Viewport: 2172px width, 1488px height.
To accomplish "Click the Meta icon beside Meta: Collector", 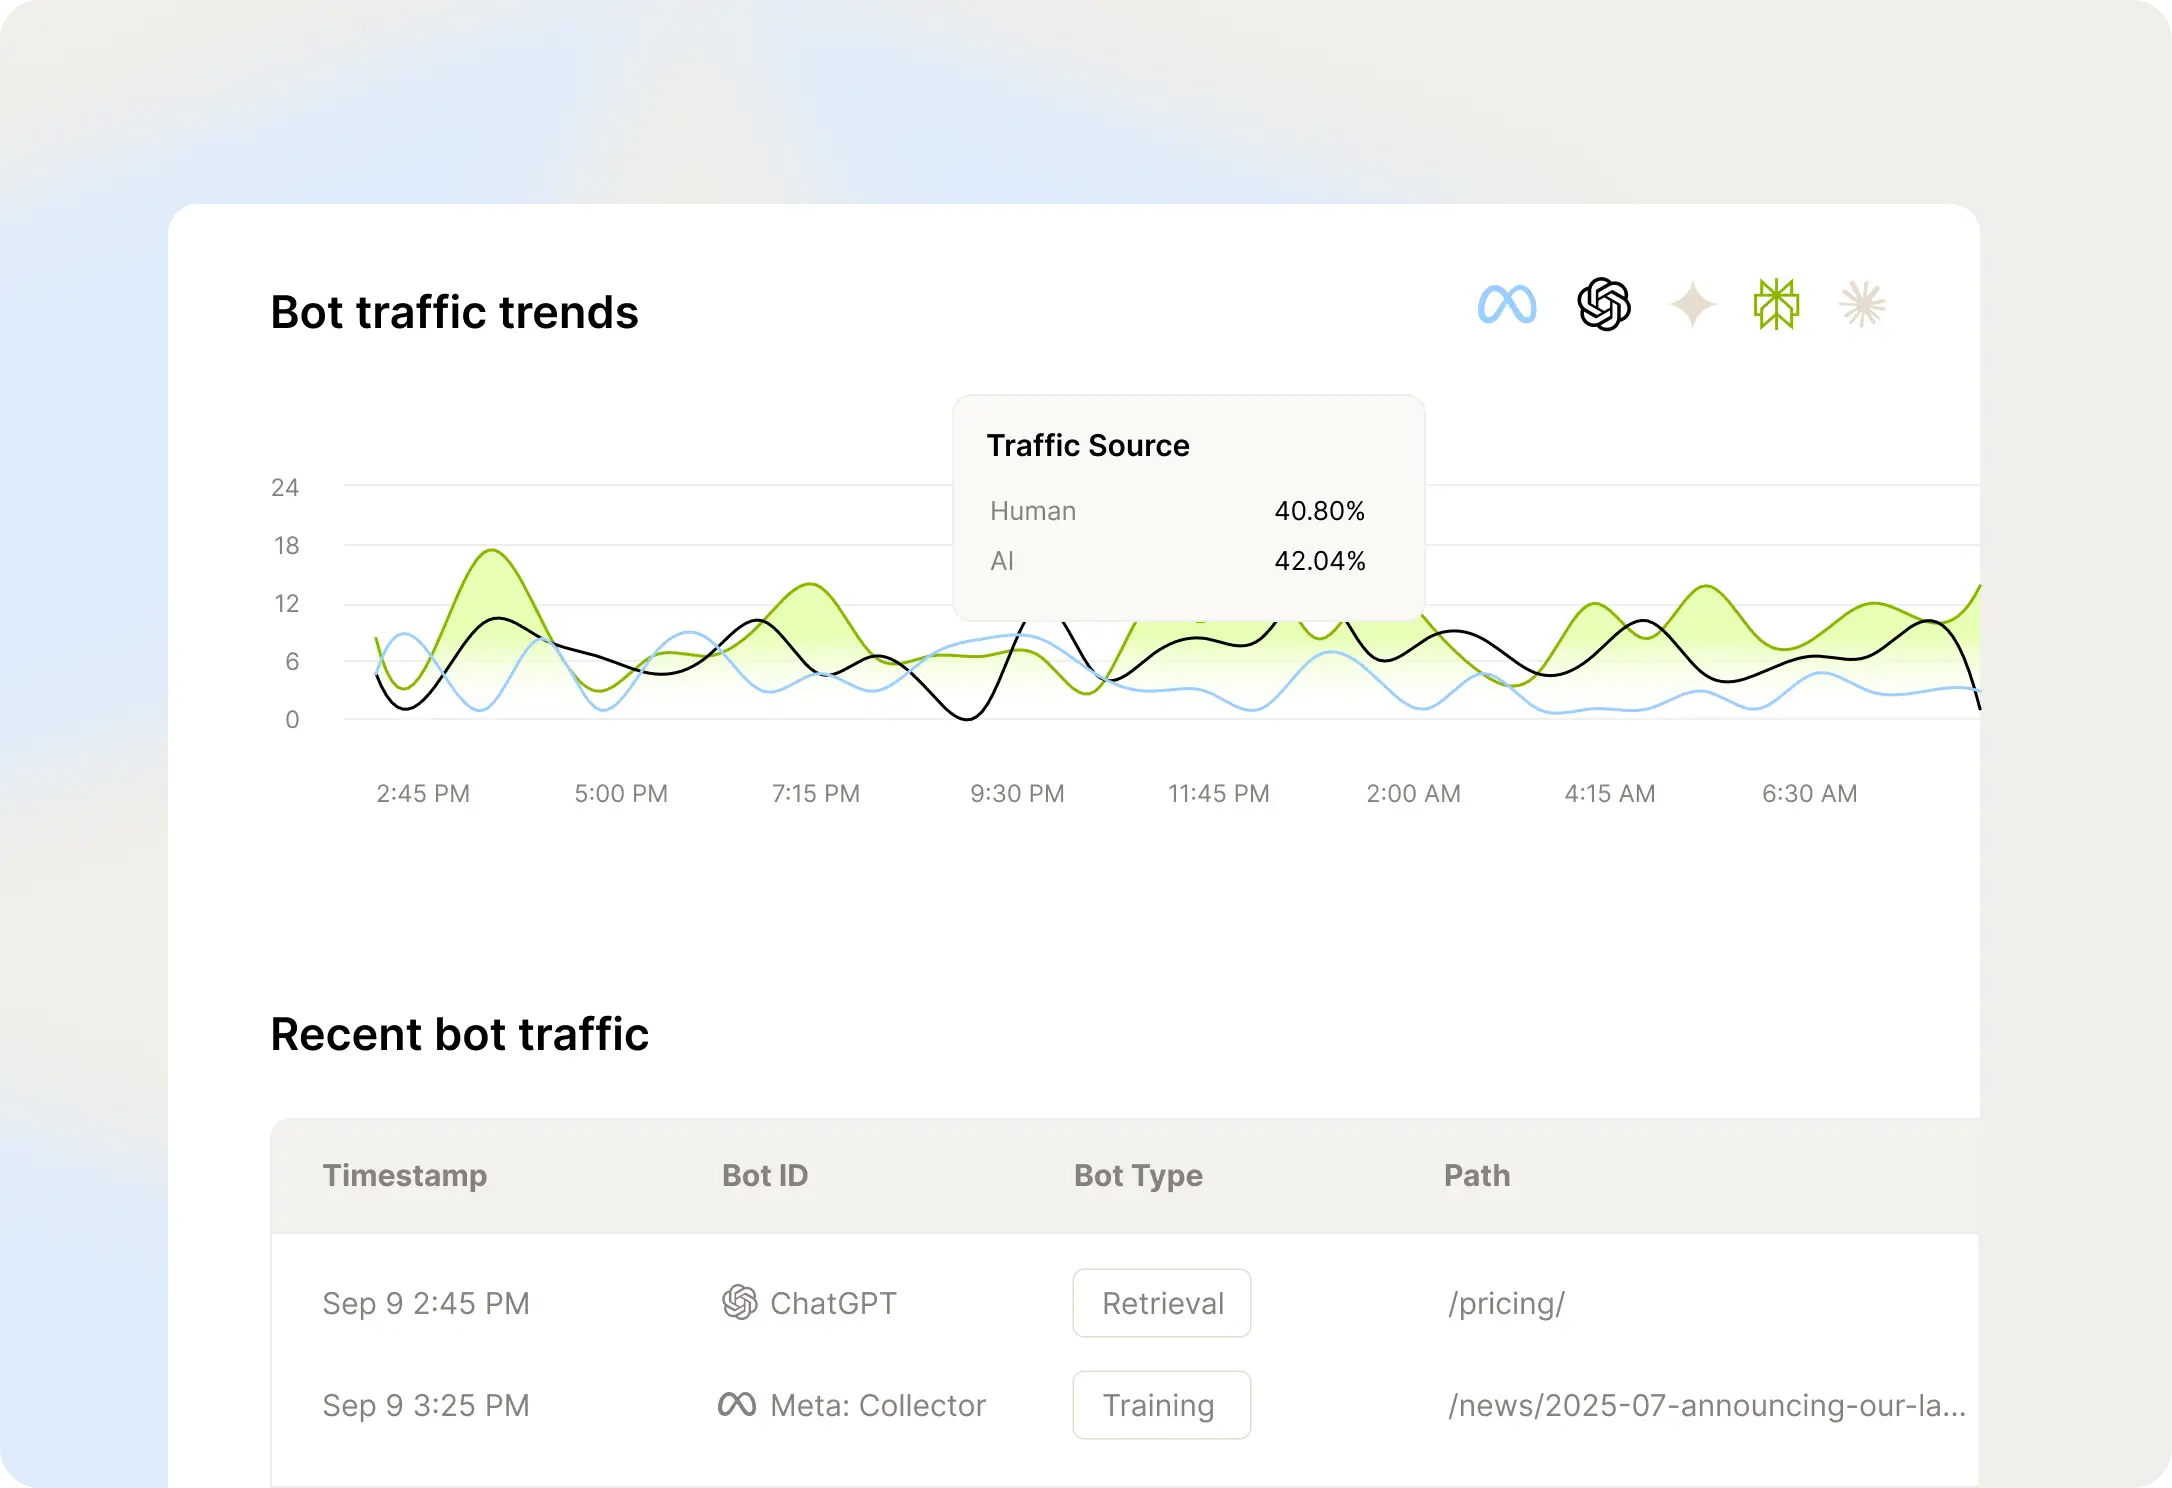I will (738, 1405).
